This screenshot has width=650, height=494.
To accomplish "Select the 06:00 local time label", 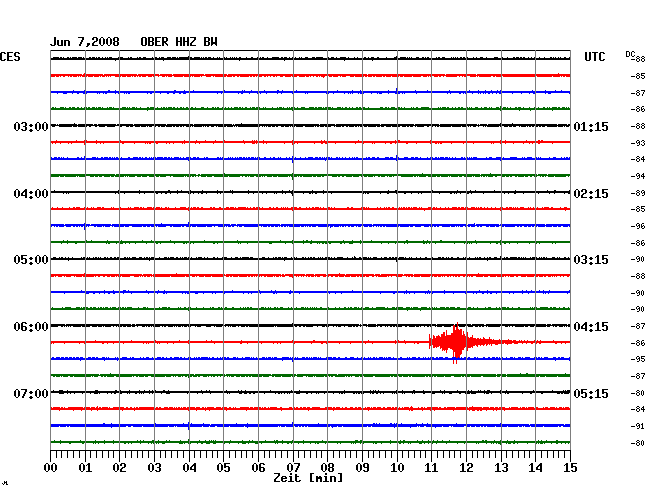I will click(31, 327).
